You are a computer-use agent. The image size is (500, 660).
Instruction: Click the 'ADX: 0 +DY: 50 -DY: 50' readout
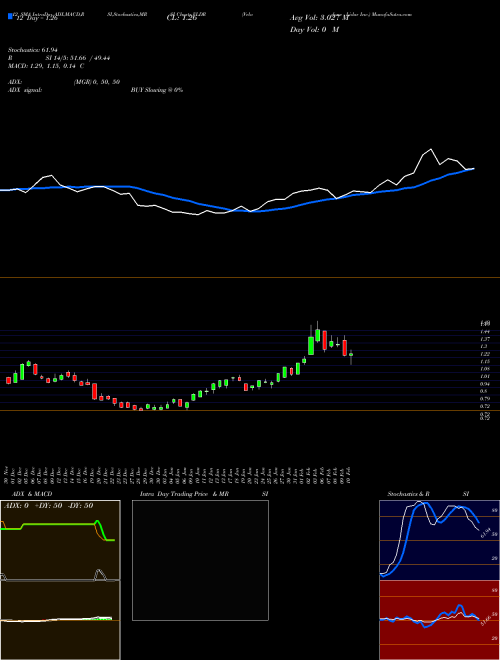click(48, 505)
